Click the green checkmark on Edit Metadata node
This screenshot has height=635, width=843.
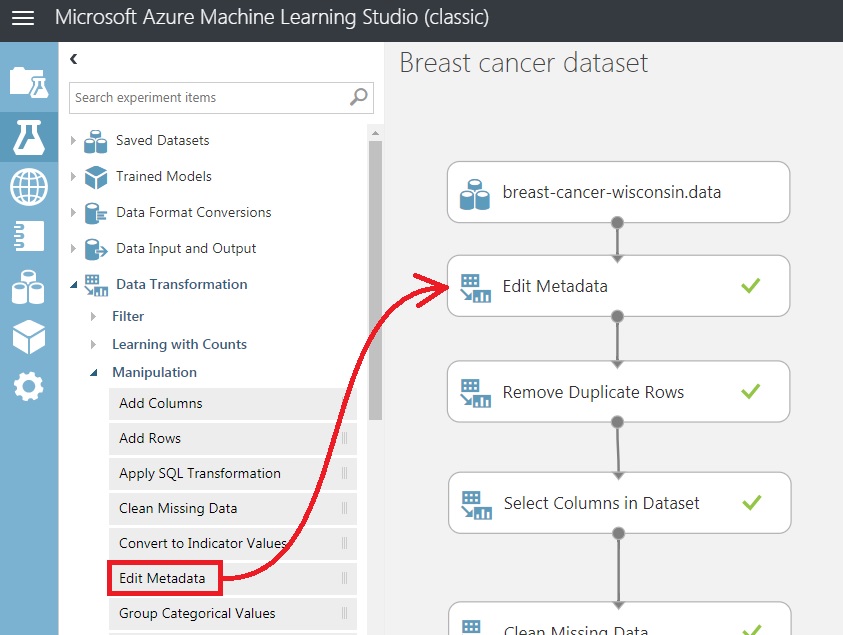point(751,286)
